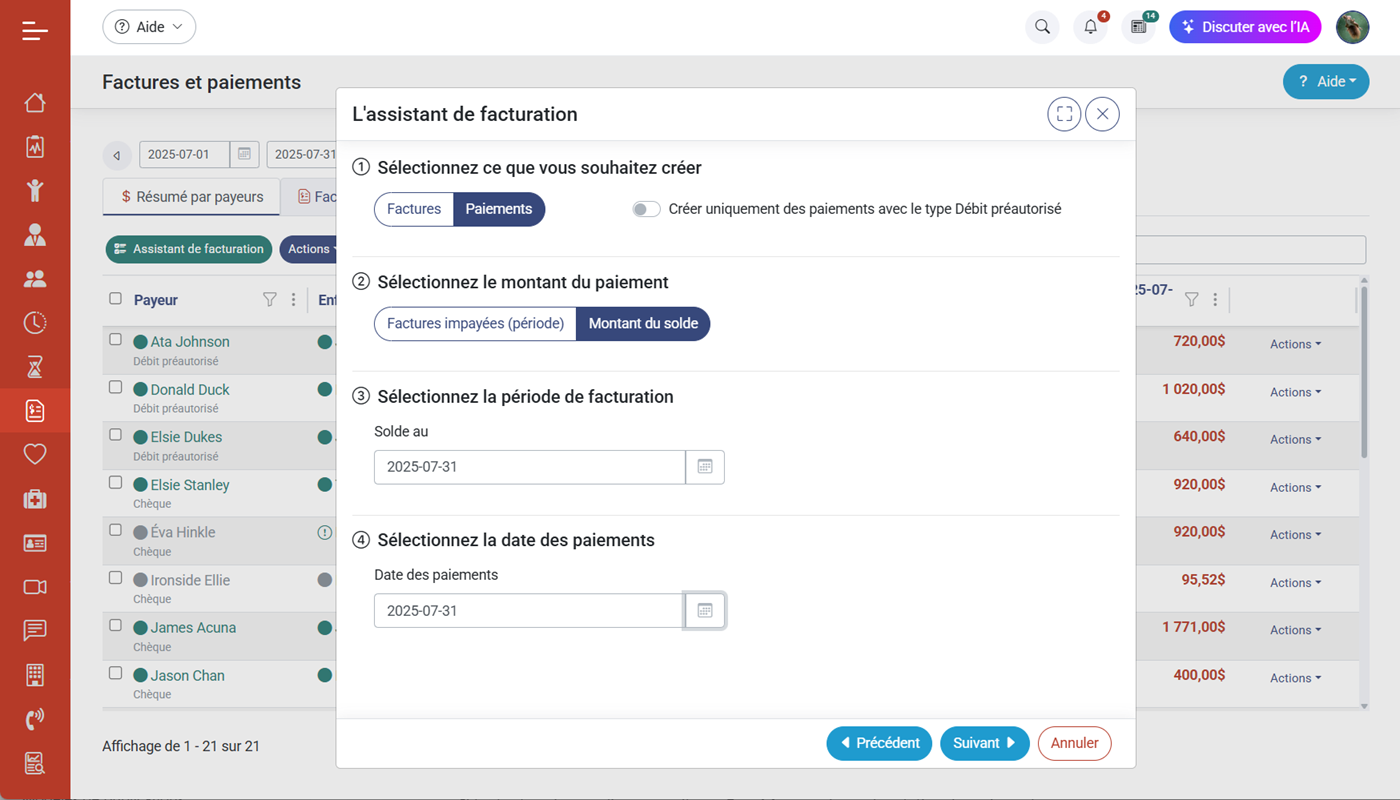
Task: Open the group of people sidebar icon
Action: 35,279
